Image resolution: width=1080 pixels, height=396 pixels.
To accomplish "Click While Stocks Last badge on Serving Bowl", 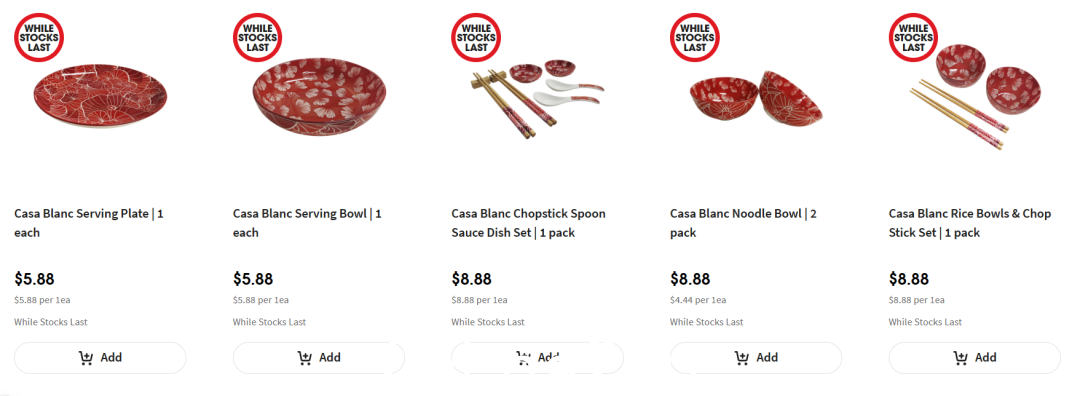I will [x=258, y=38].
